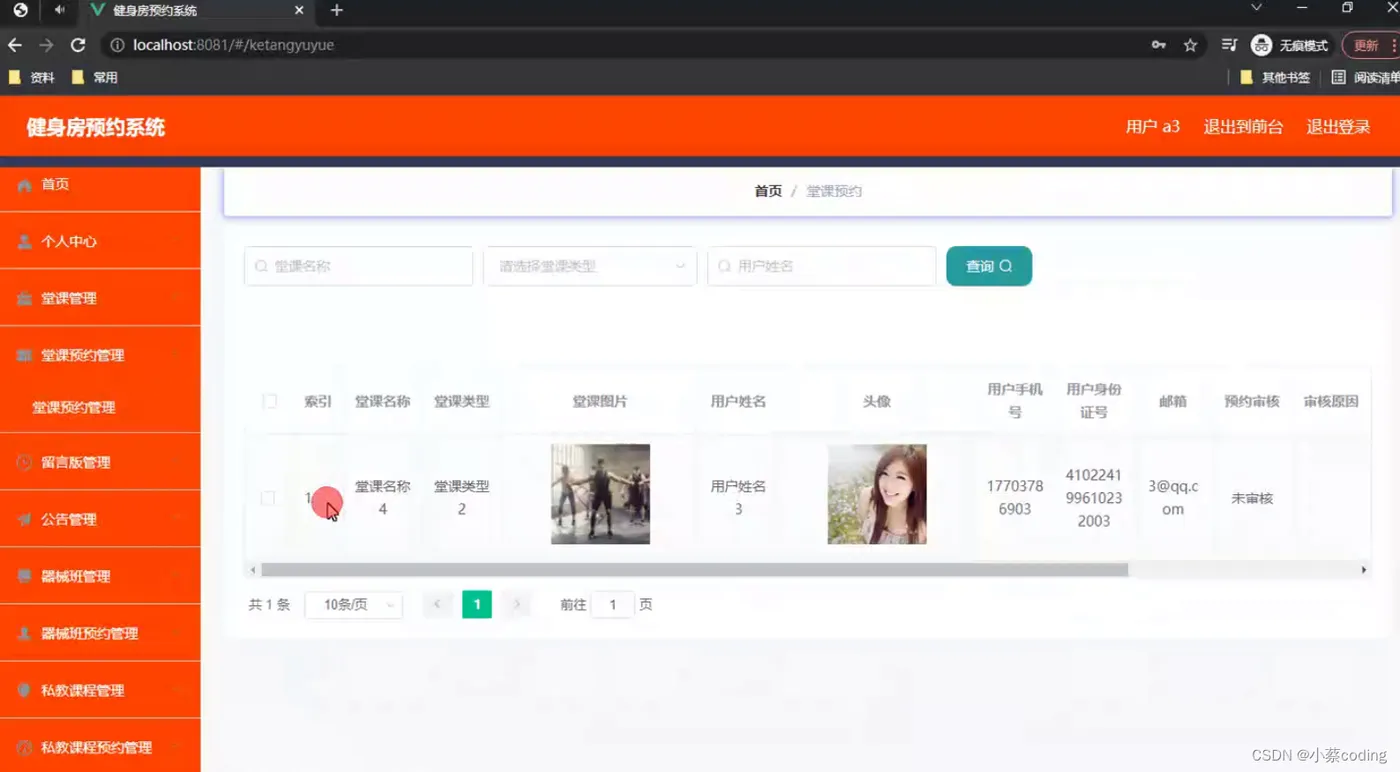Click the person icon beside 个人中心
1400x772 pixels.
coord(25,242)
